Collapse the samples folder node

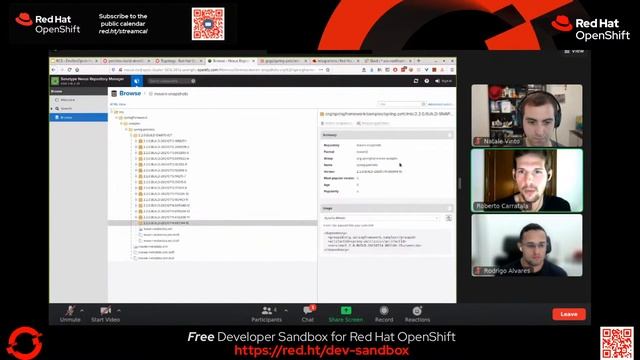tap(121, 123)
